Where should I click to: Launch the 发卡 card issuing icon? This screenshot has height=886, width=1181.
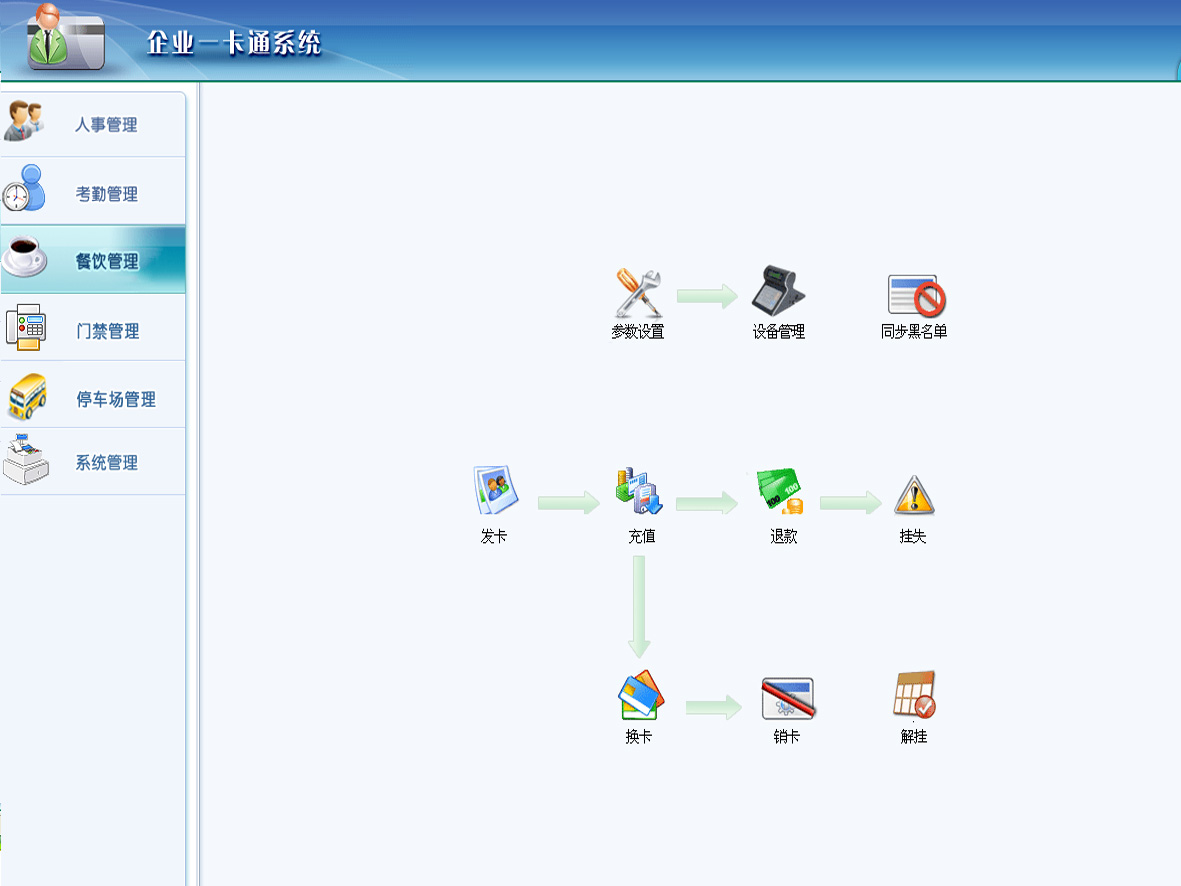click(493, 491)
